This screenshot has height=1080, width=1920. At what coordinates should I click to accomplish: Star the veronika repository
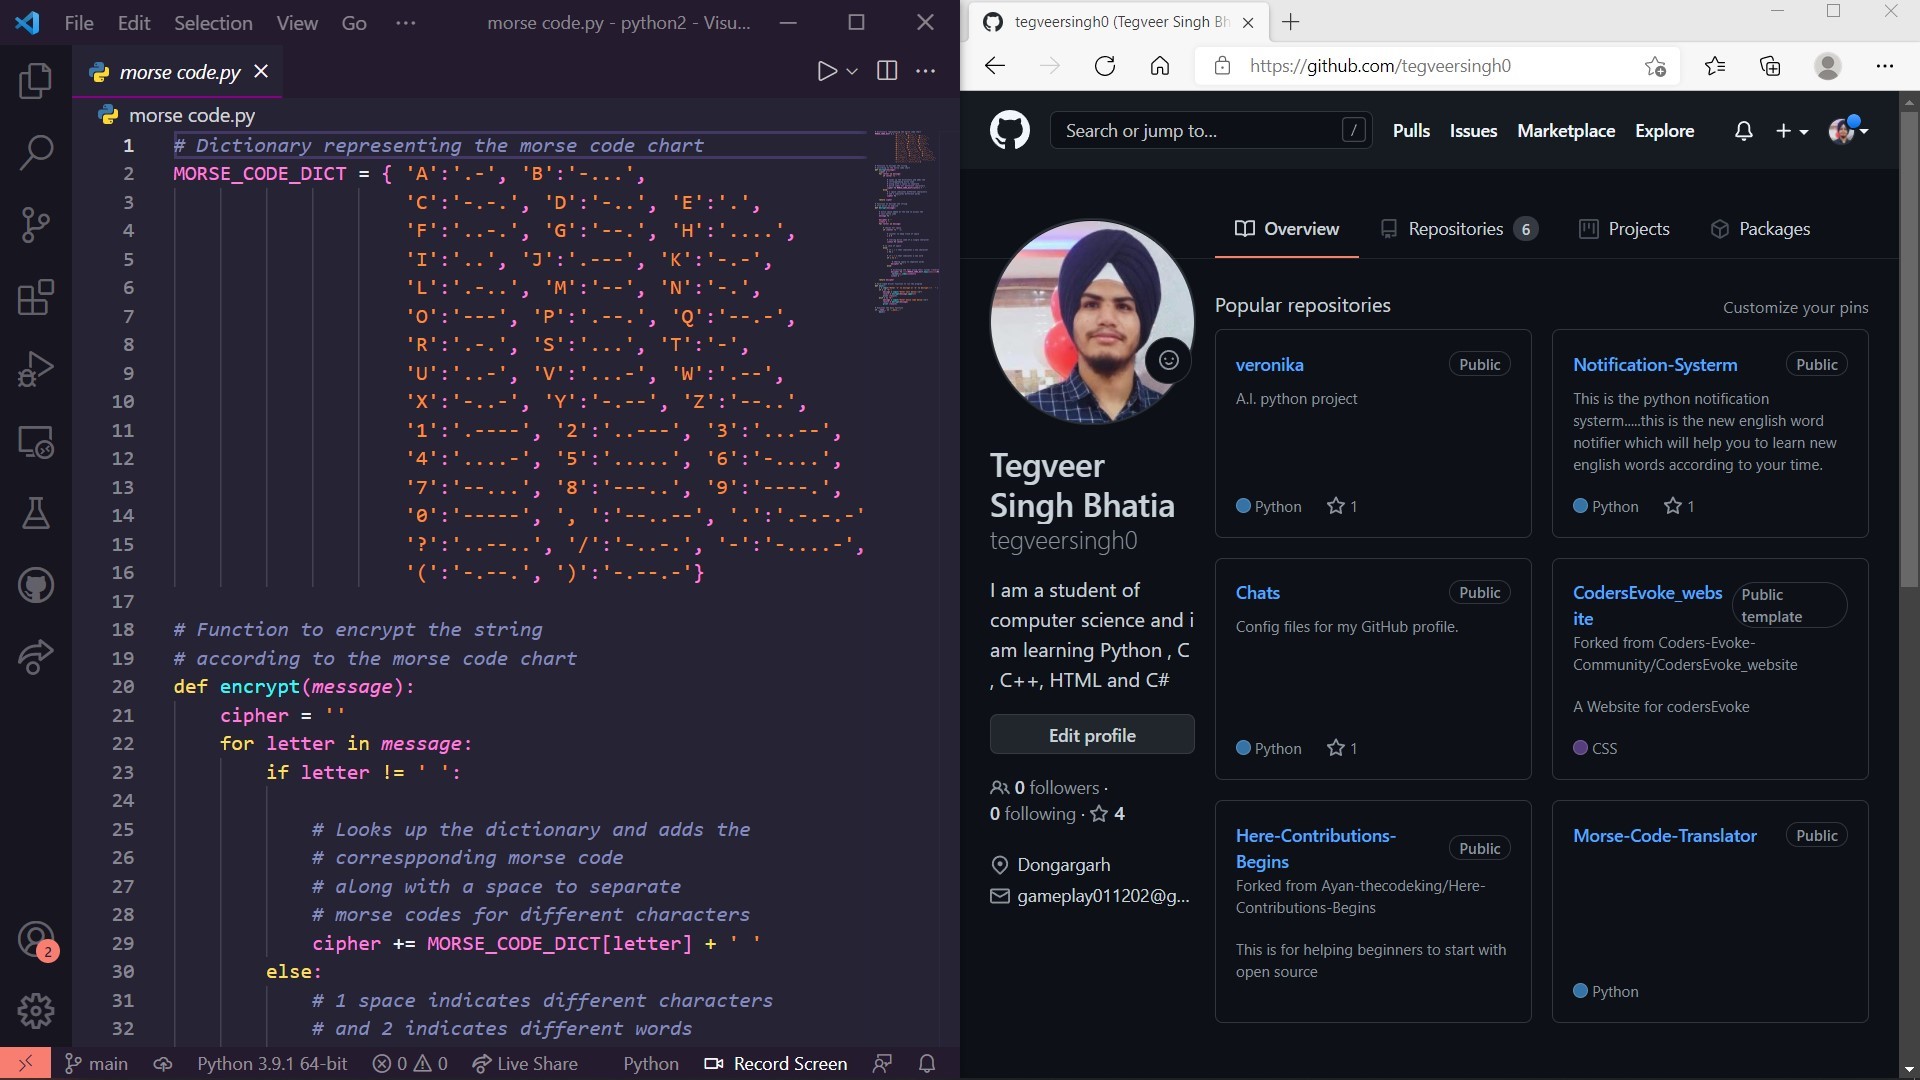click(1335, 506)
